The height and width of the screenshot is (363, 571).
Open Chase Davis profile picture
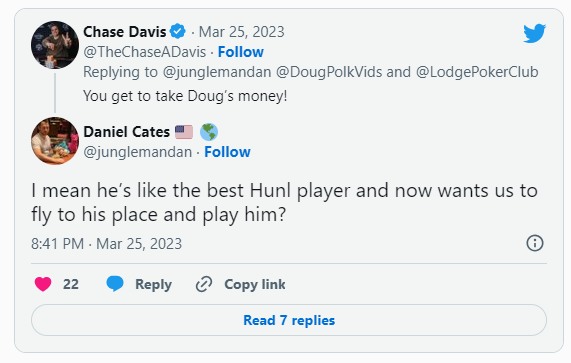point(55,45)
